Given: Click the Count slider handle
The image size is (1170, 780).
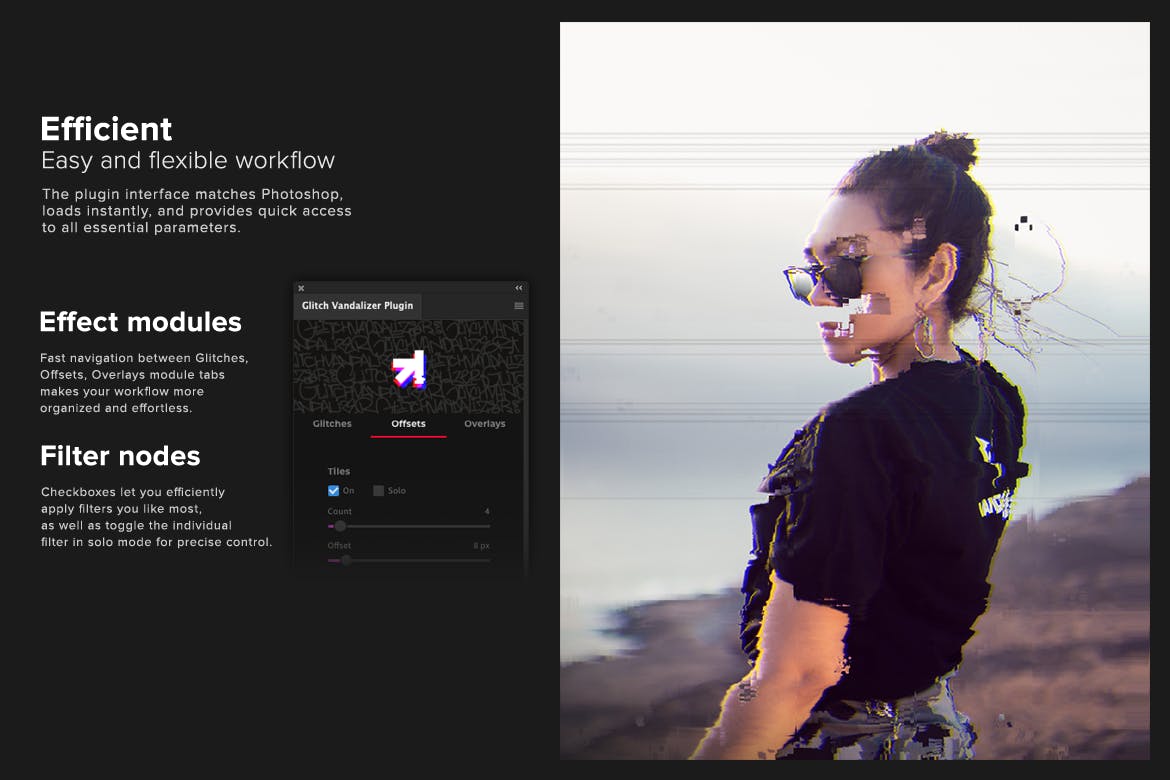Looking at the screenshot, I should [x=340, y=526].
